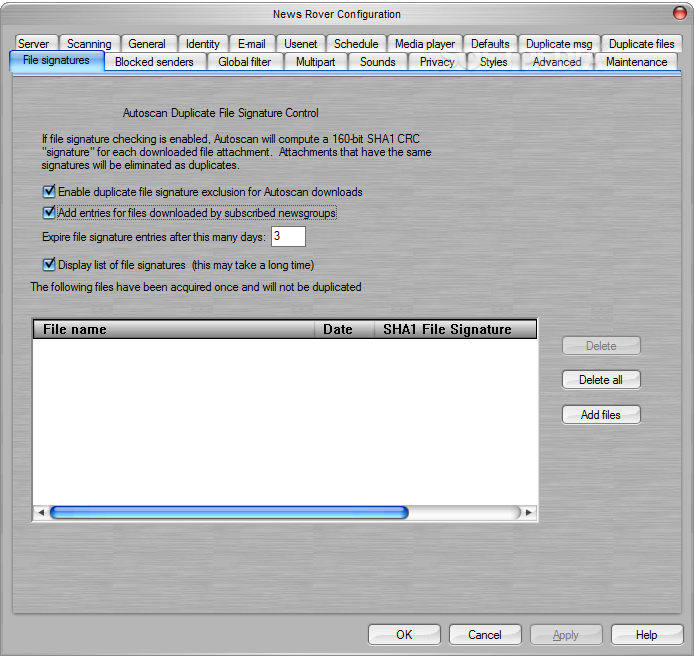Open the Advanced tab
Image resolution: width=694 pixels, height=656 pixels.
coord(557,62)
